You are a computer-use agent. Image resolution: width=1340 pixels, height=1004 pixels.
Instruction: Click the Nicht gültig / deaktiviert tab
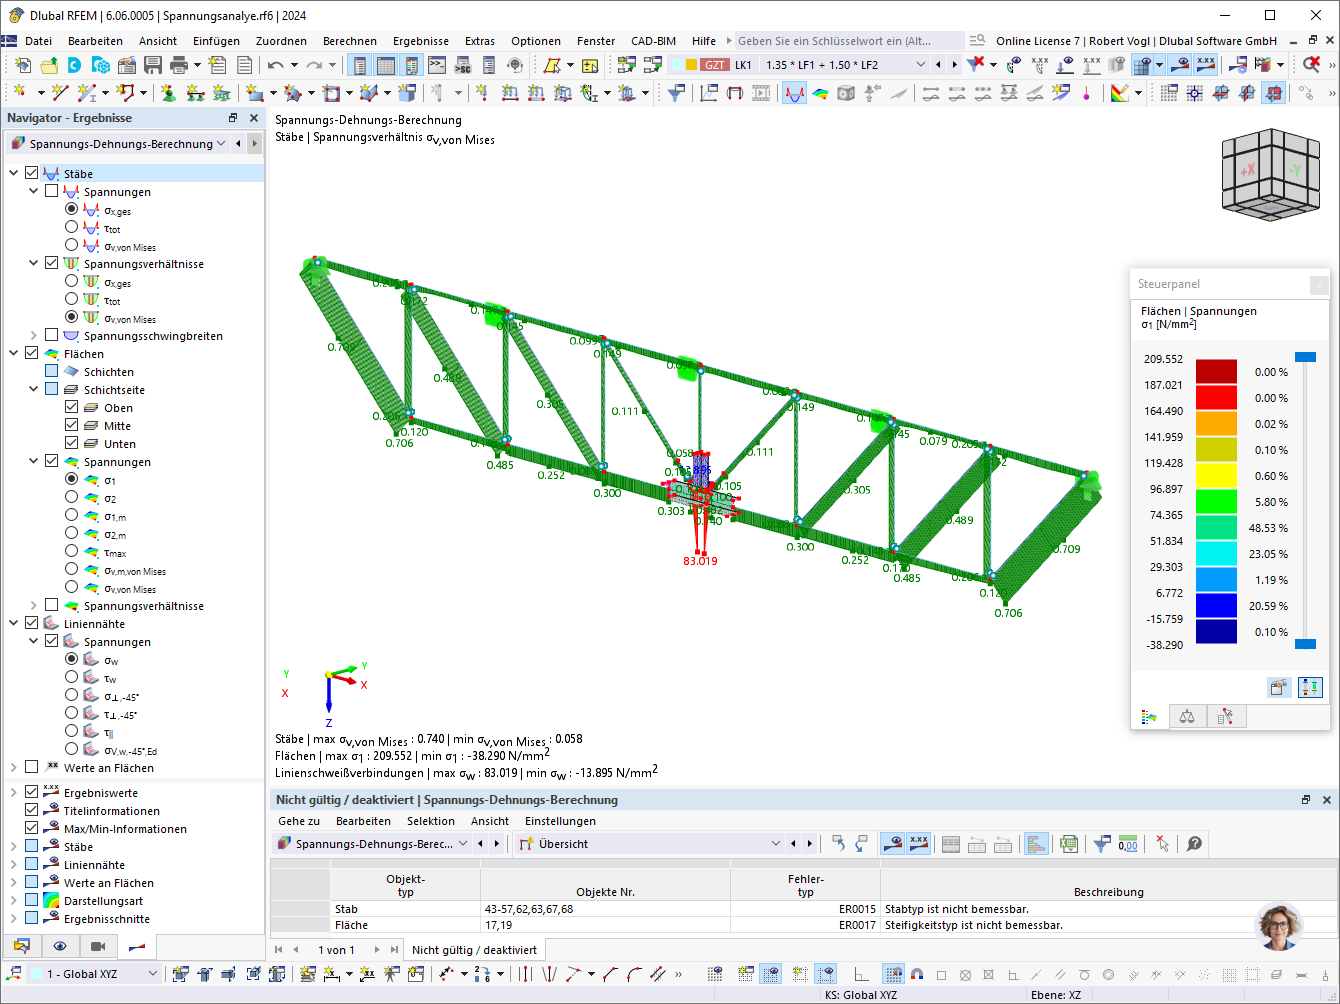pyautogui.click(x=474, y=950)
